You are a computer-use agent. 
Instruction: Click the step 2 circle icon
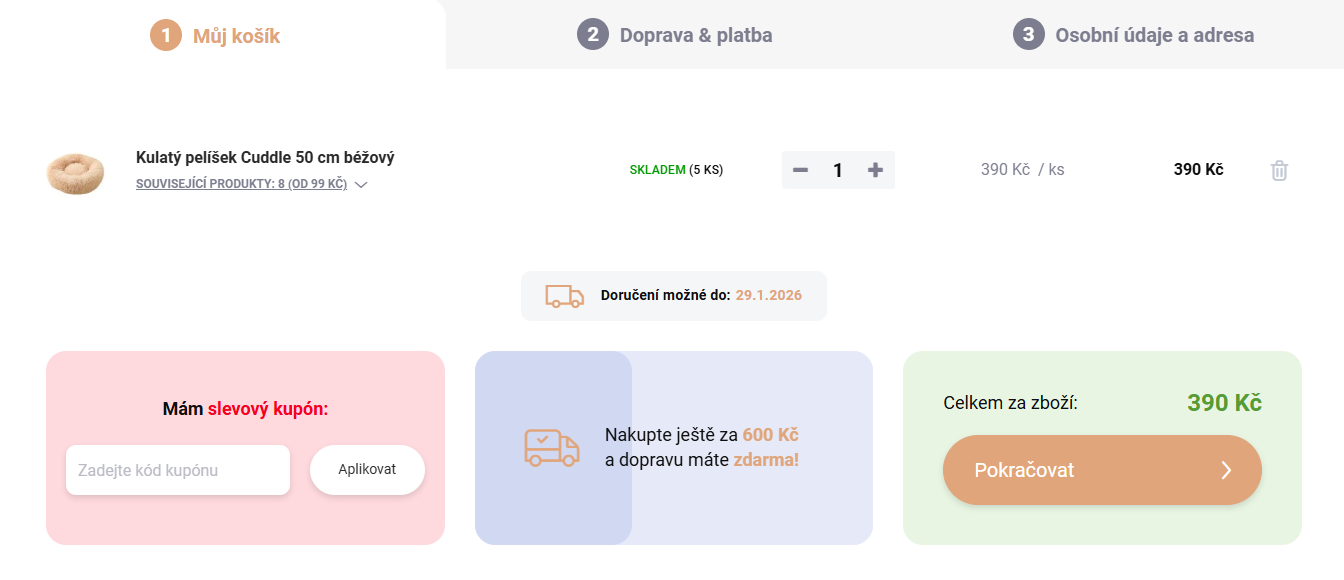tap(593, 35)
